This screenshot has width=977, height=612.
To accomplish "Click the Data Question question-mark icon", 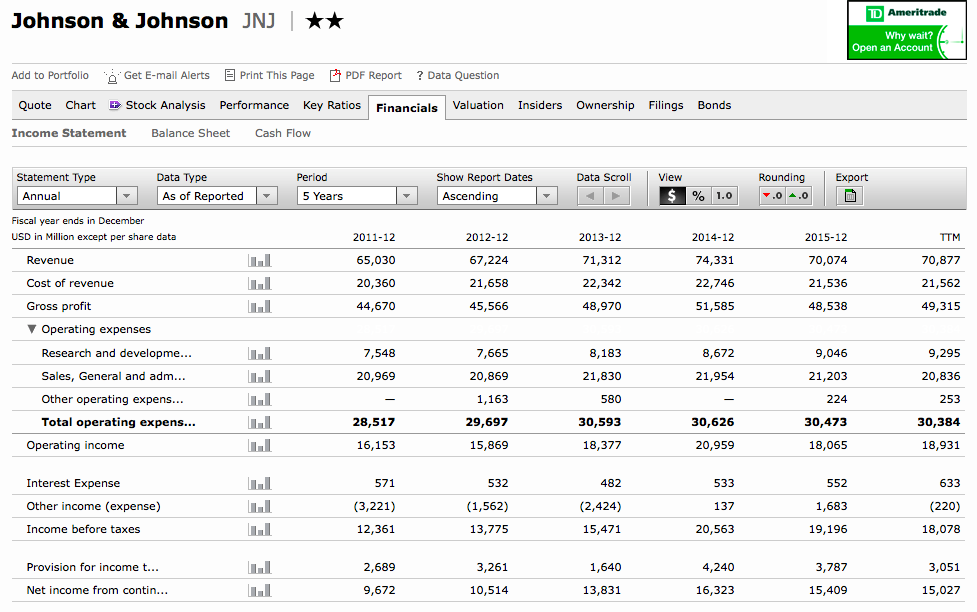I will click(420, 75).
